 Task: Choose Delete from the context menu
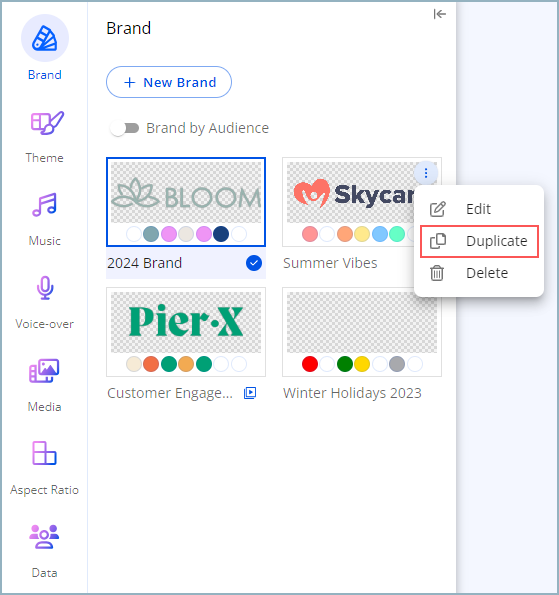point(479,273)
